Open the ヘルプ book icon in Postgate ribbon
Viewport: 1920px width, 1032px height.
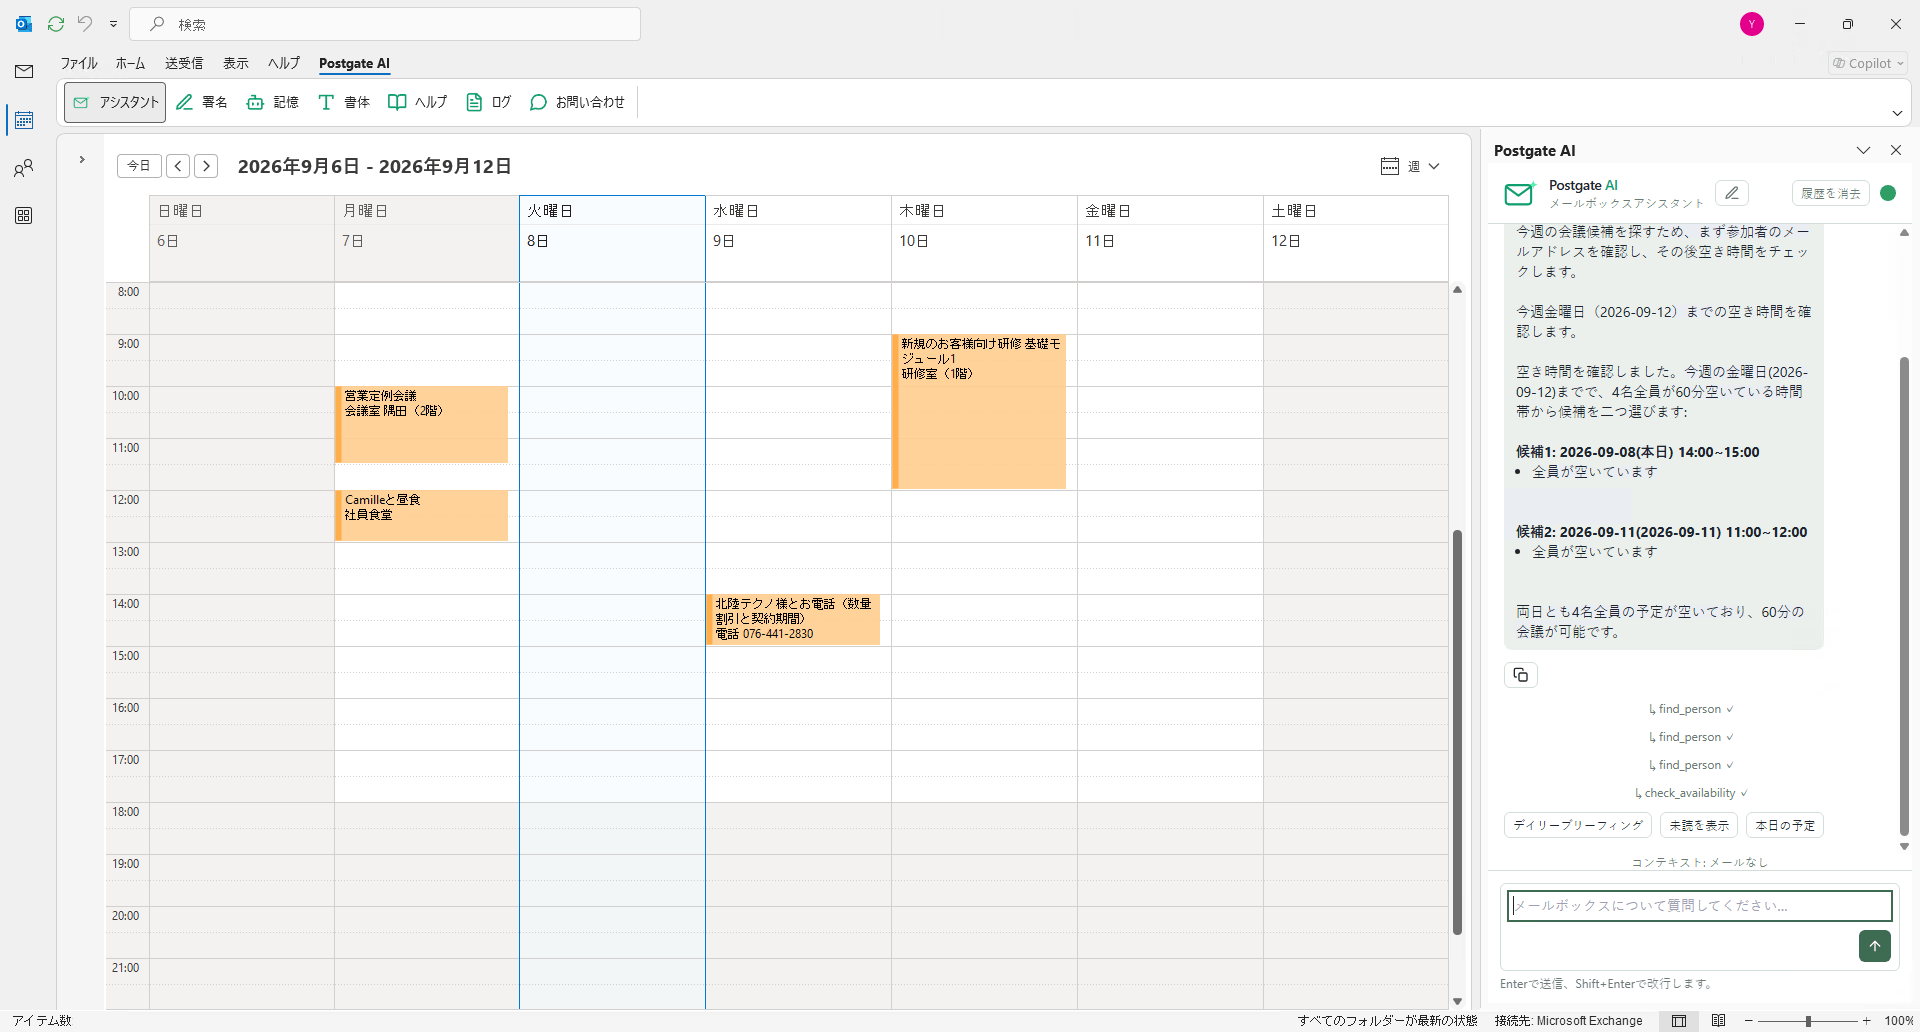coord(417,102)
